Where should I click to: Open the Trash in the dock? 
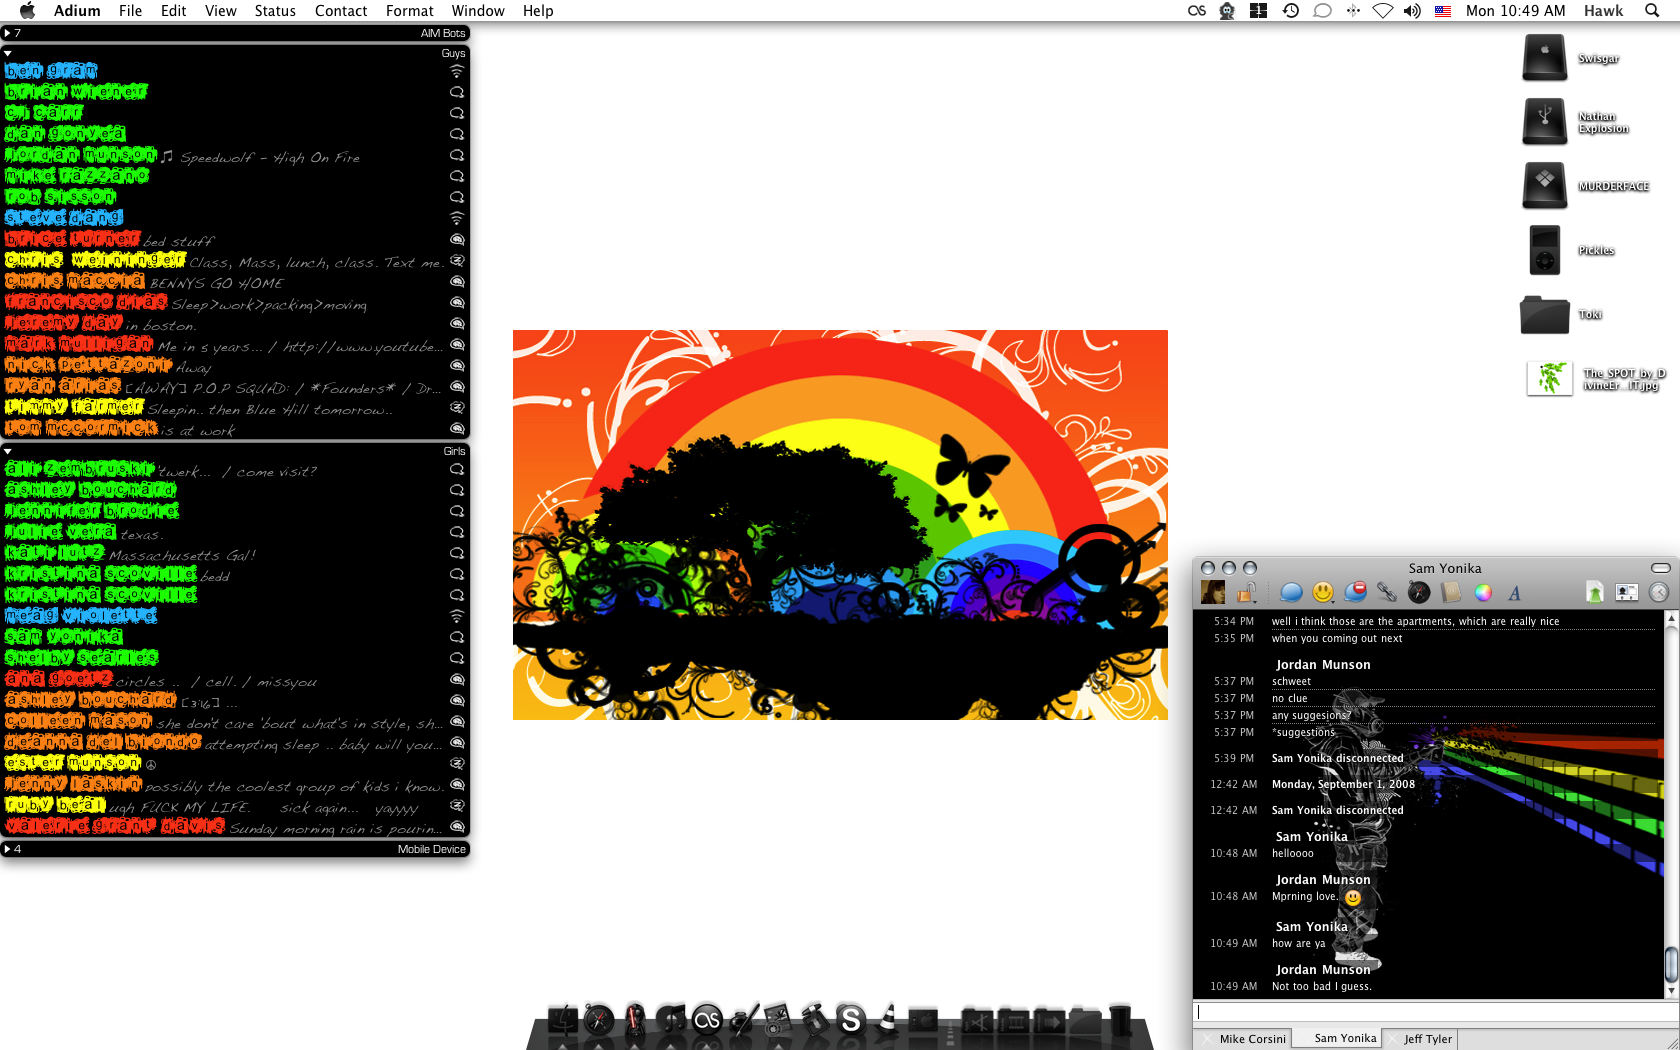(1120, 1019)
